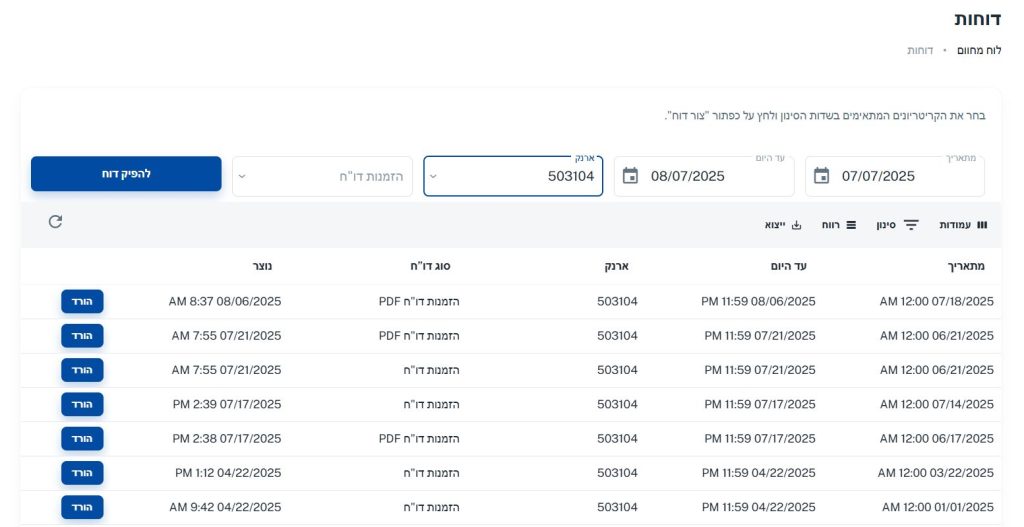Download the PDF report created 07/21/2025 7:55 AM

pos(82,336)
